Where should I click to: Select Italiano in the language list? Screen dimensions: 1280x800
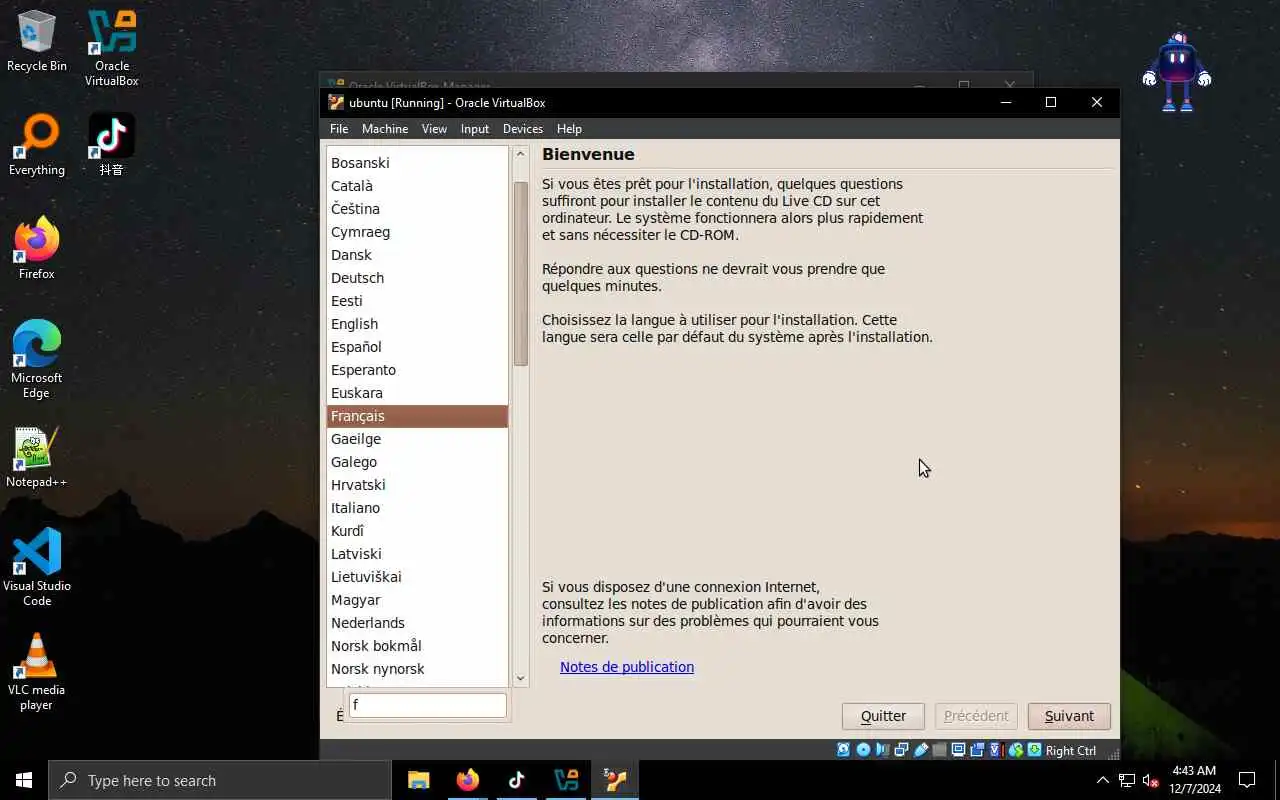417,508
